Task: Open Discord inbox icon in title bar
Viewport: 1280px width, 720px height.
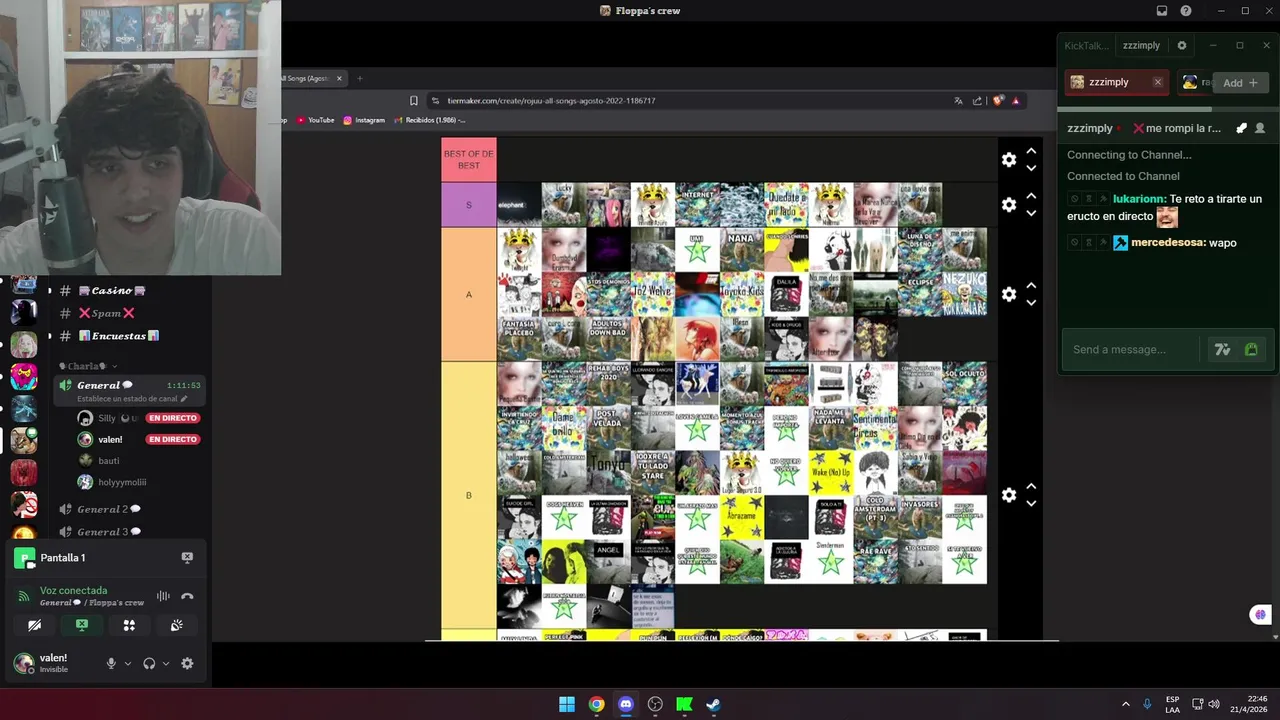Action: 1162,11
